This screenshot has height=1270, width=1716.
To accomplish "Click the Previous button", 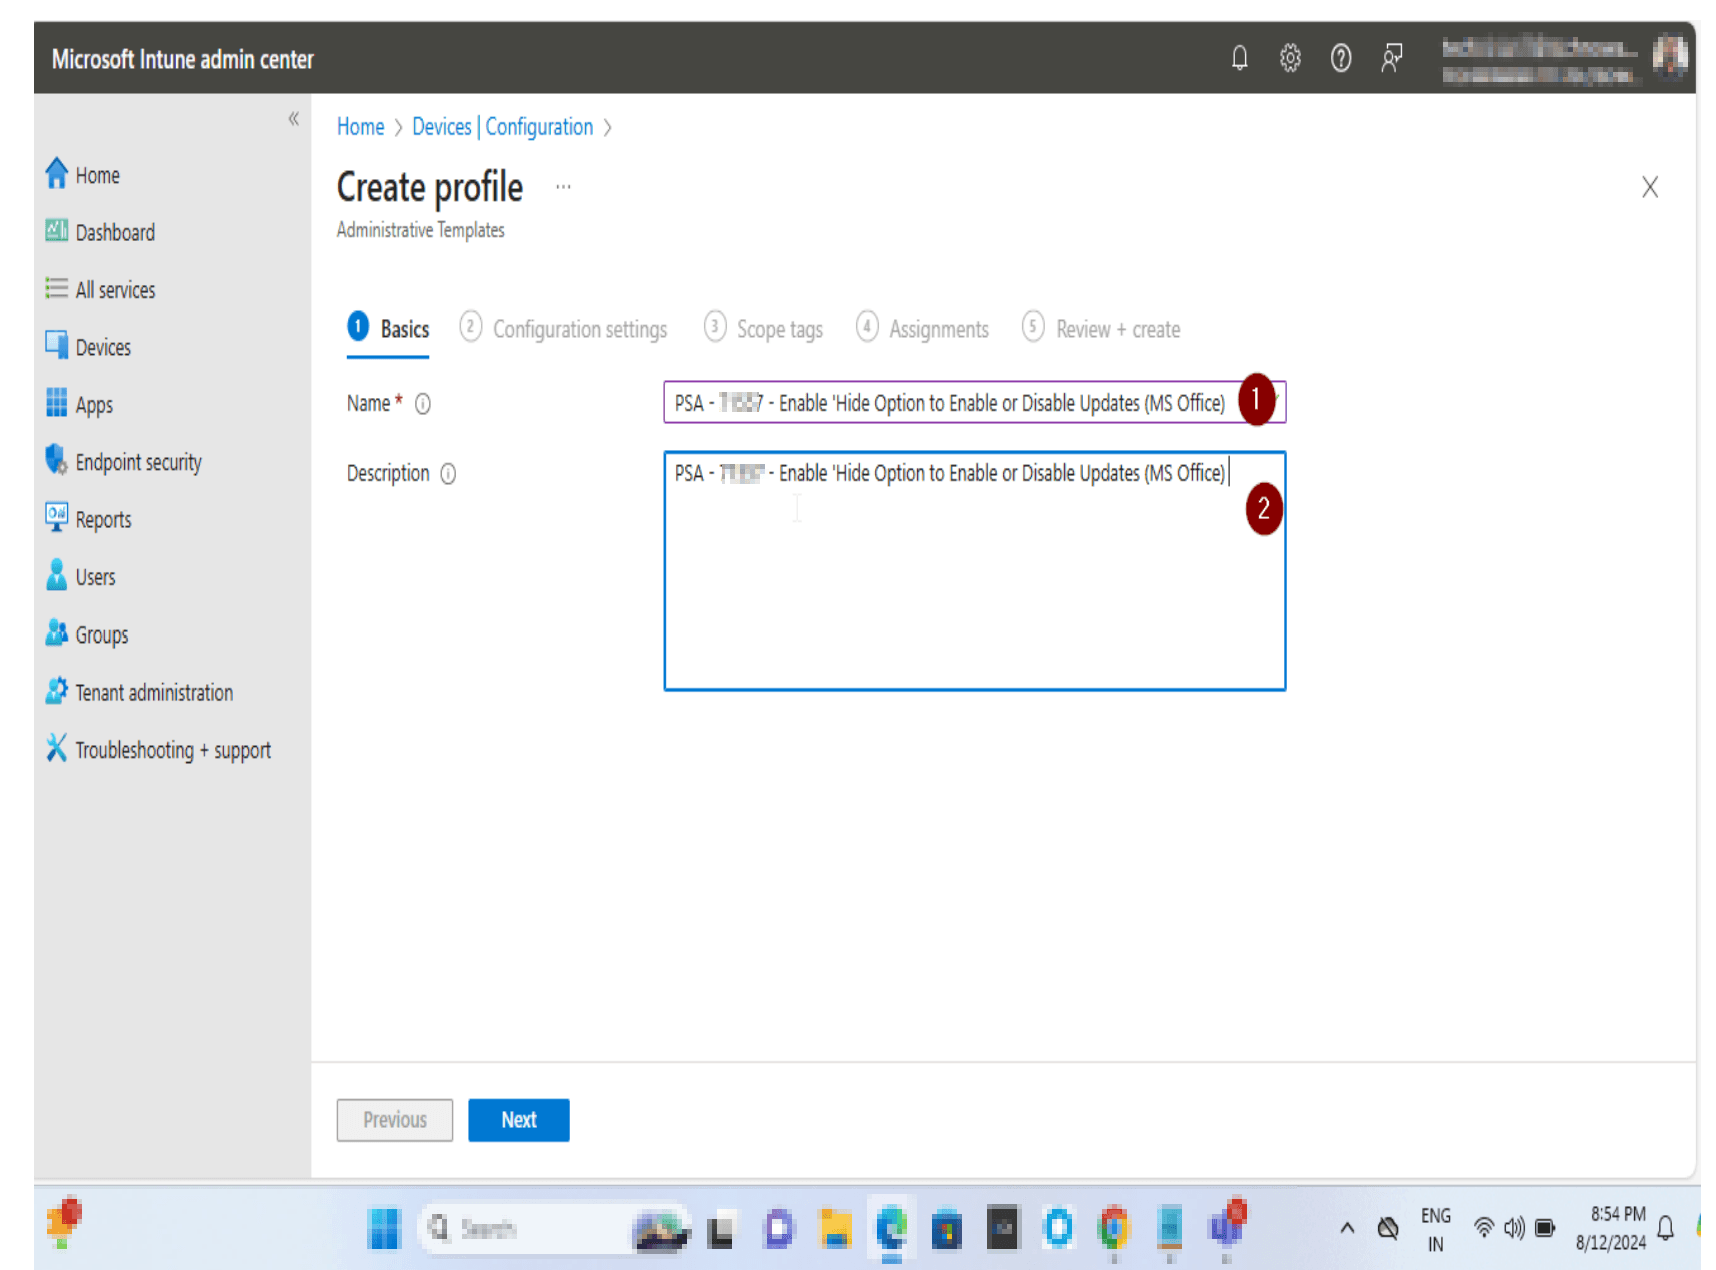I will 395,1120.
